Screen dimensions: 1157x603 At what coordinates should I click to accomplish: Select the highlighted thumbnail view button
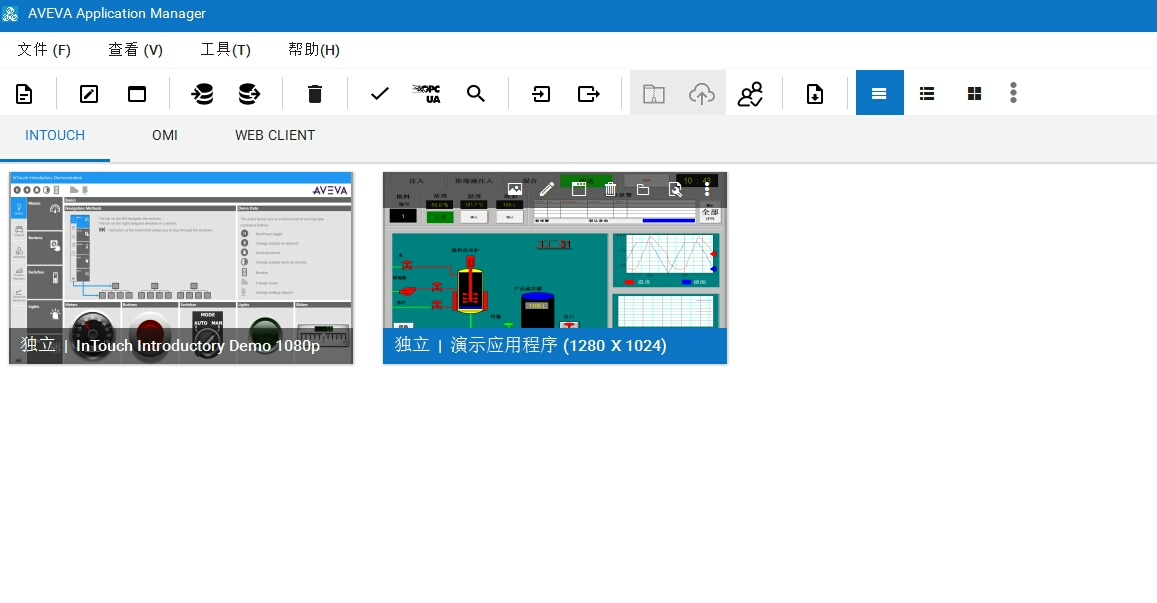click(880, 93)
